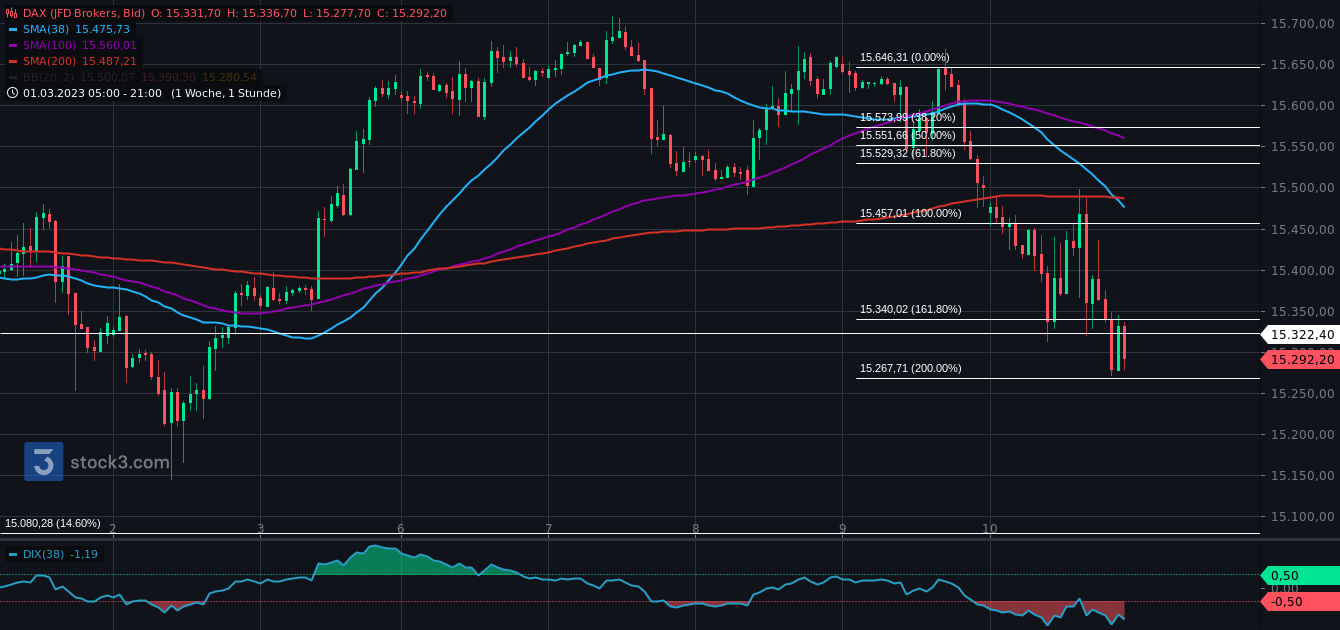1340x630 pixels.
Task: Select the blue SMA(38) line marker
Action: 14,29
